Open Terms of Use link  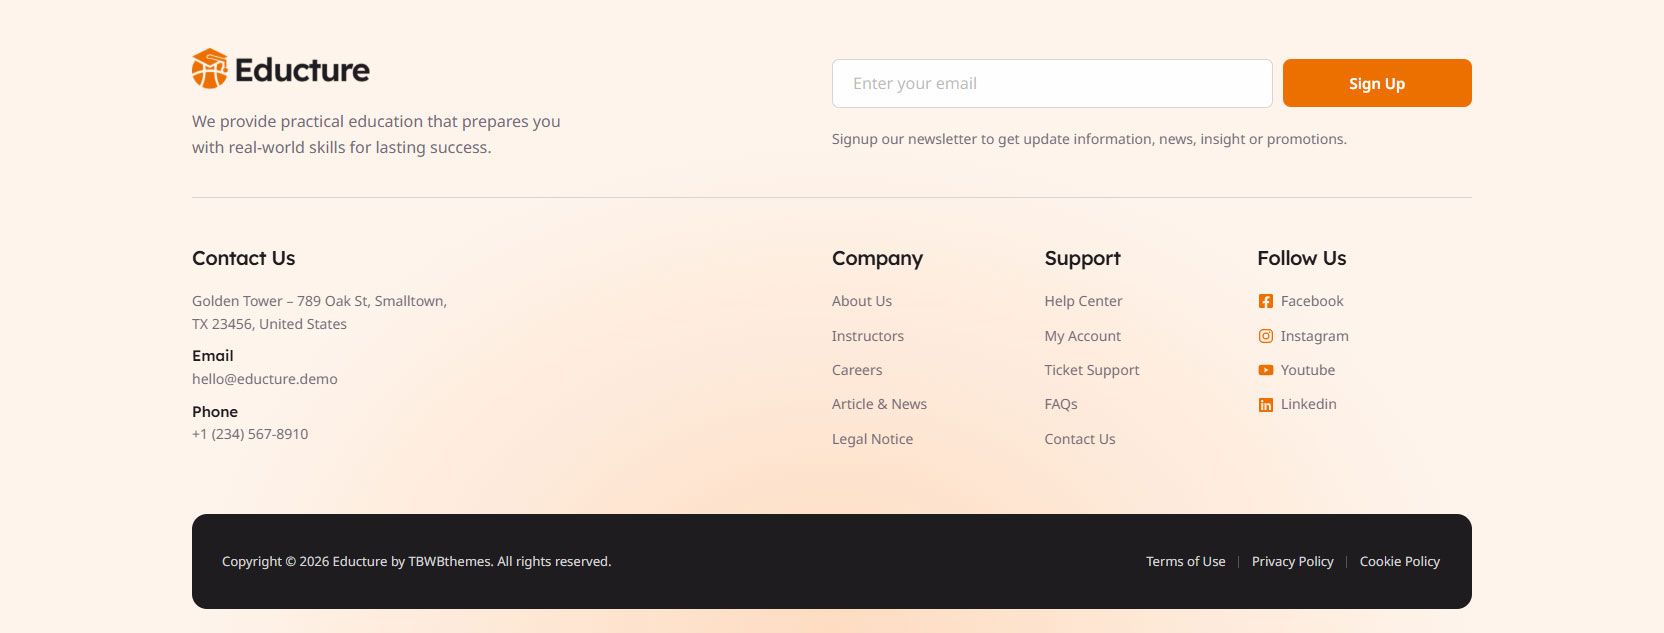pyautogui.click(x=1185, y=561)
